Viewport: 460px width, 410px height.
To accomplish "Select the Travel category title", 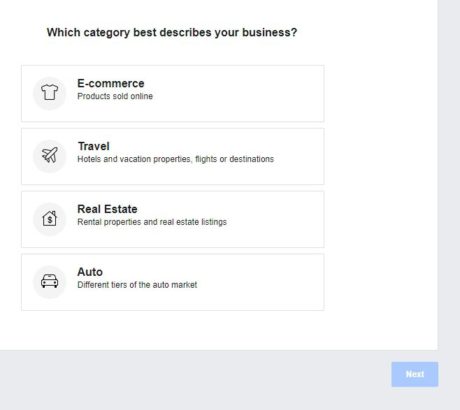I will (x=94, y=146).
